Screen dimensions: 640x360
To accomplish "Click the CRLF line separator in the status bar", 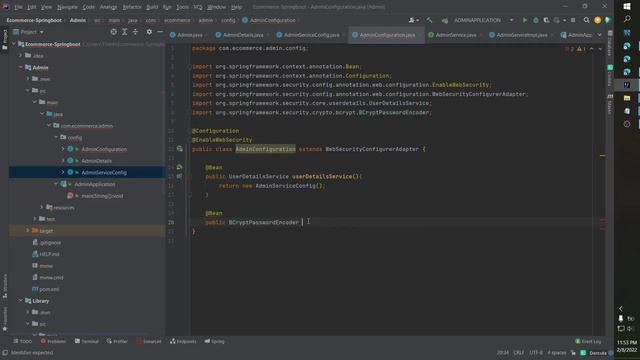I will coord(519,353).
